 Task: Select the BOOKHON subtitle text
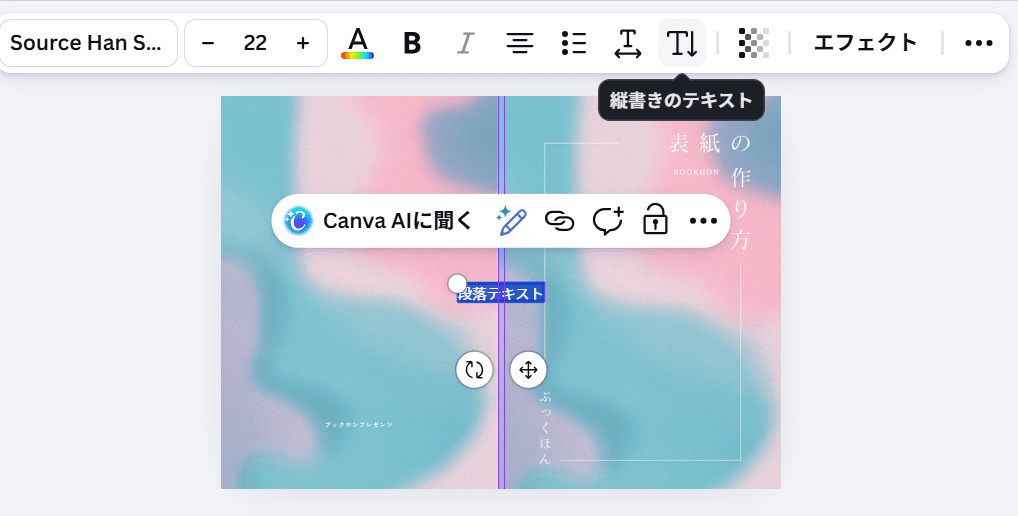point(696,172)
